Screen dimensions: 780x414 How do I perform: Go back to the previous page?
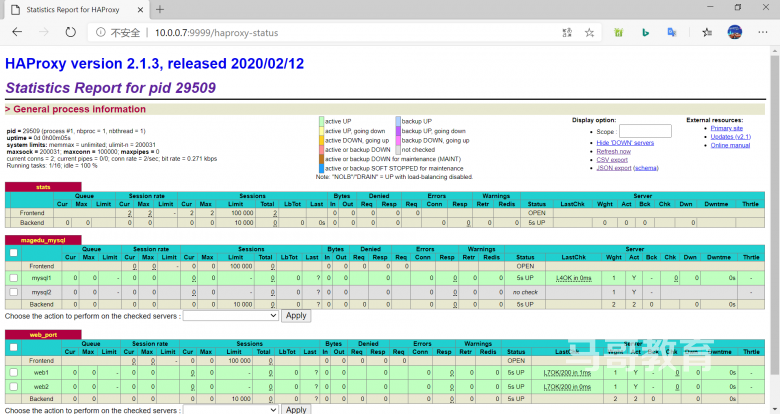(x=17, y=32)
